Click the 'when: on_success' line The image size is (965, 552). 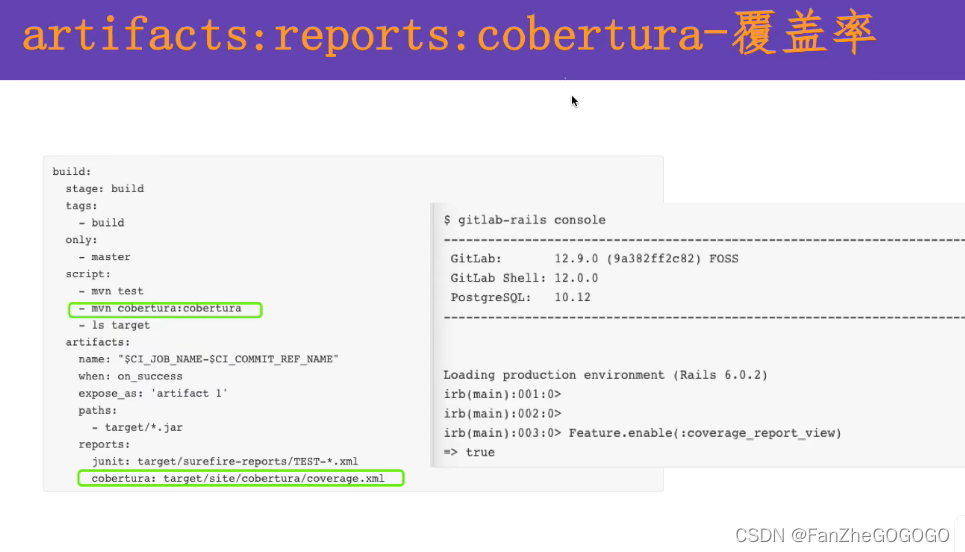[x=130, y=377]
